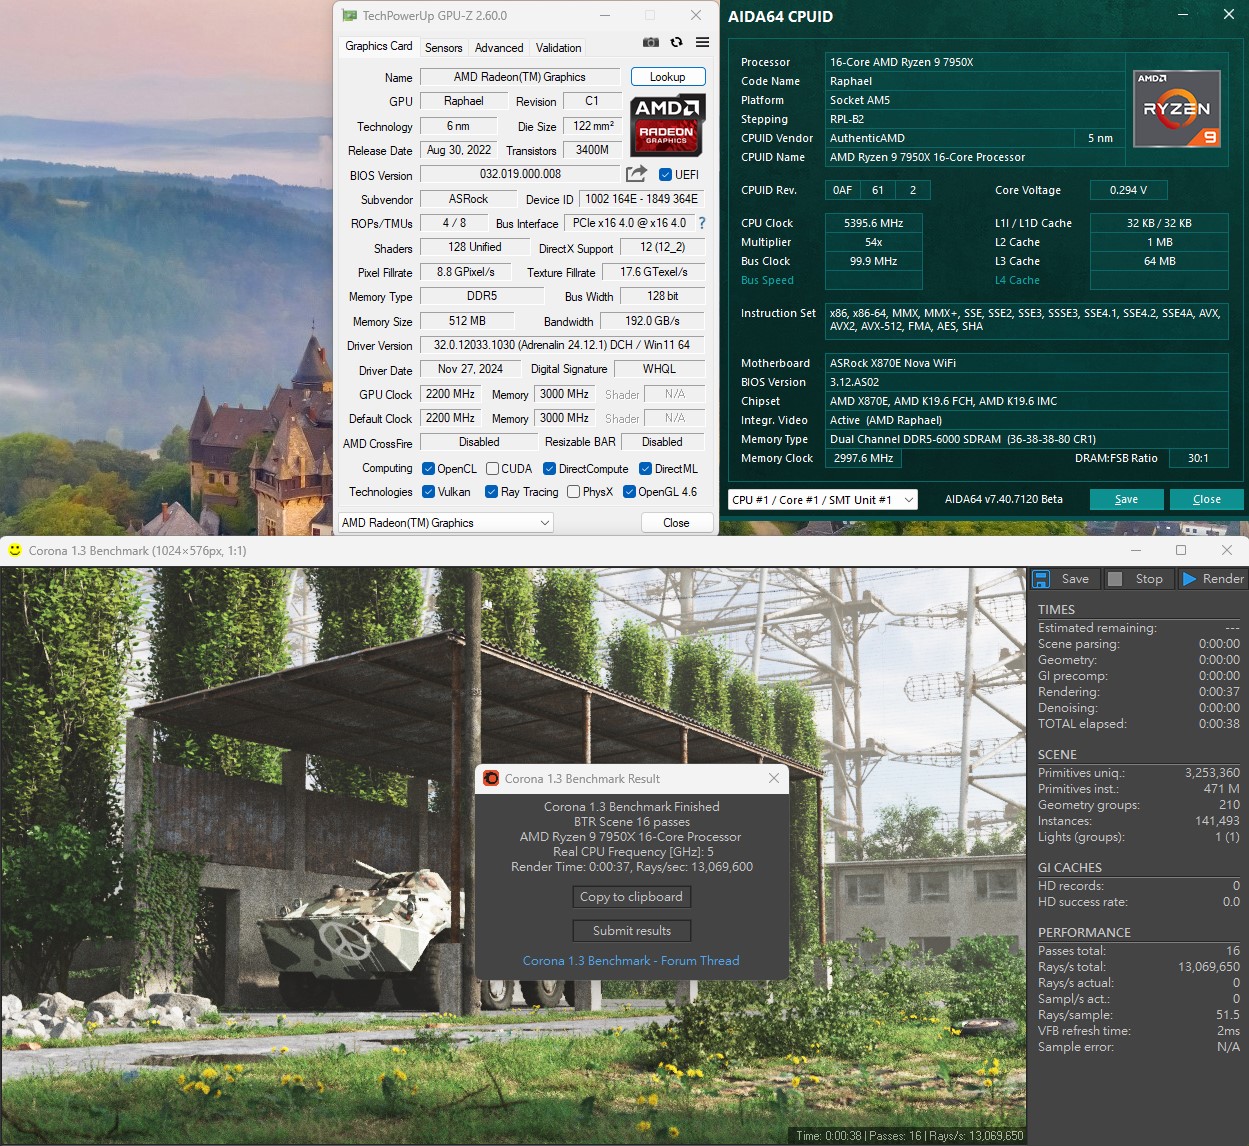The image size is (1249, 1146).
Task: Toggle the DirectCompute checkbox
Action: (x=549, y=469)
